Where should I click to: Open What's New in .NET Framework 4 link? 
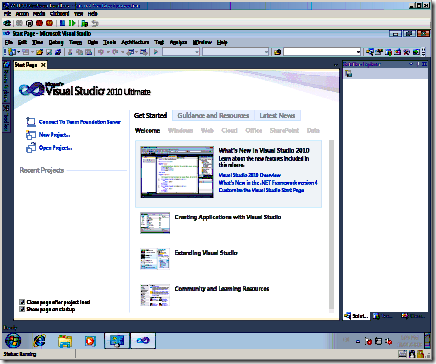(x=268, y=183)
